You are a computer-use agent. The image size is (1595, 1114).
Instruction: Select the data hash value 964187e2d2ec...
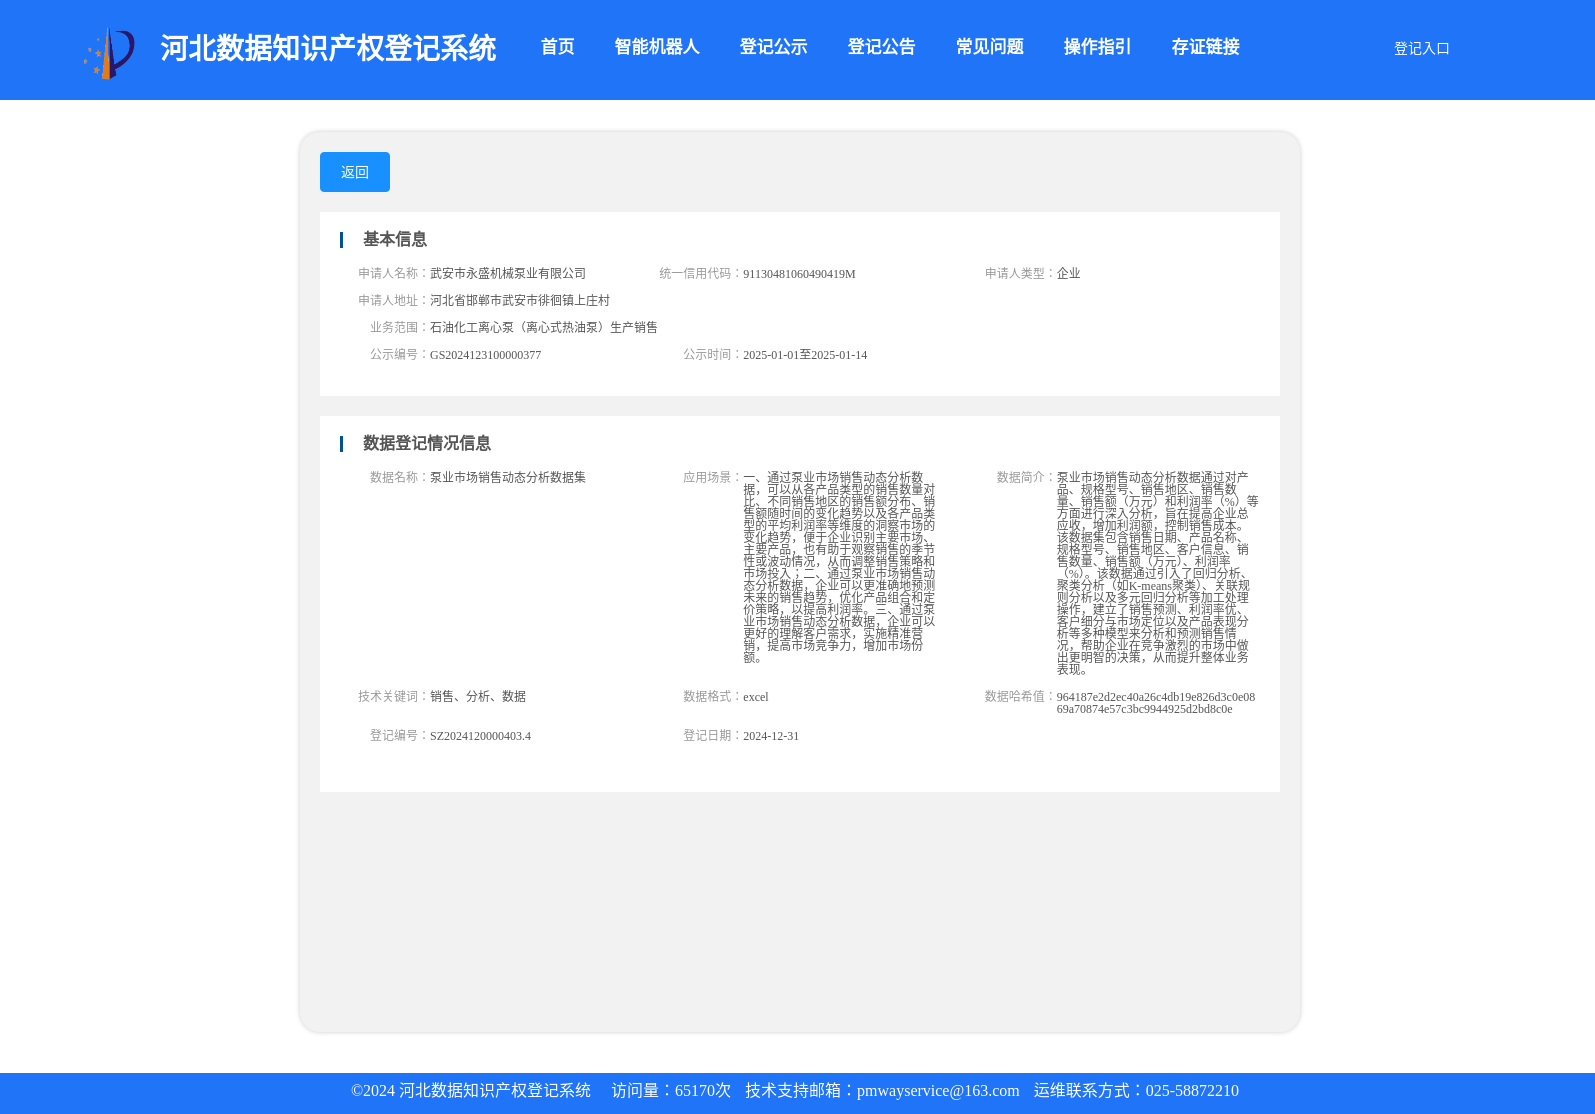coord(1156,703)
